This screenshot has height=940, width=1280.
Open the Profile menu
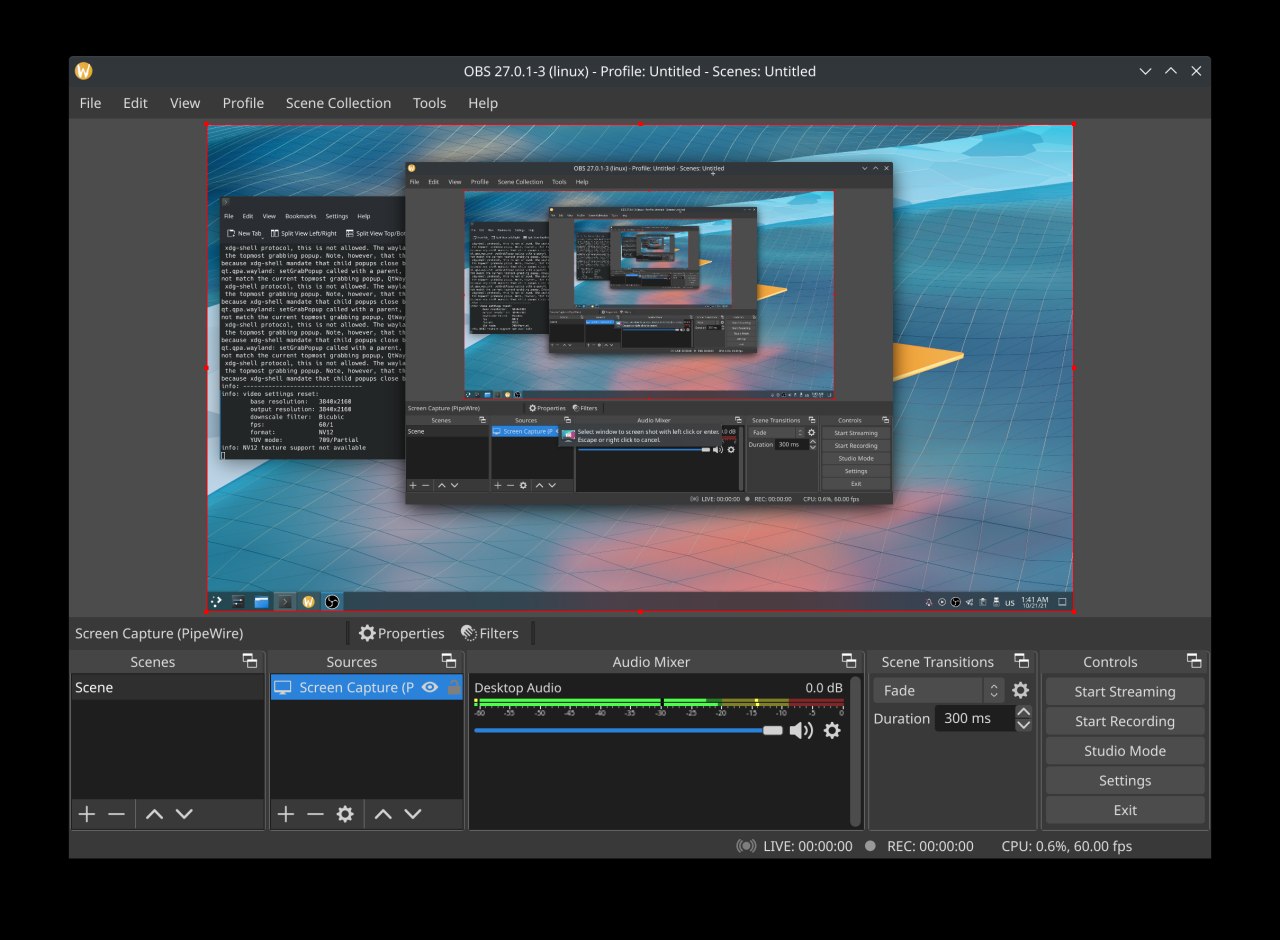point(243,103)
